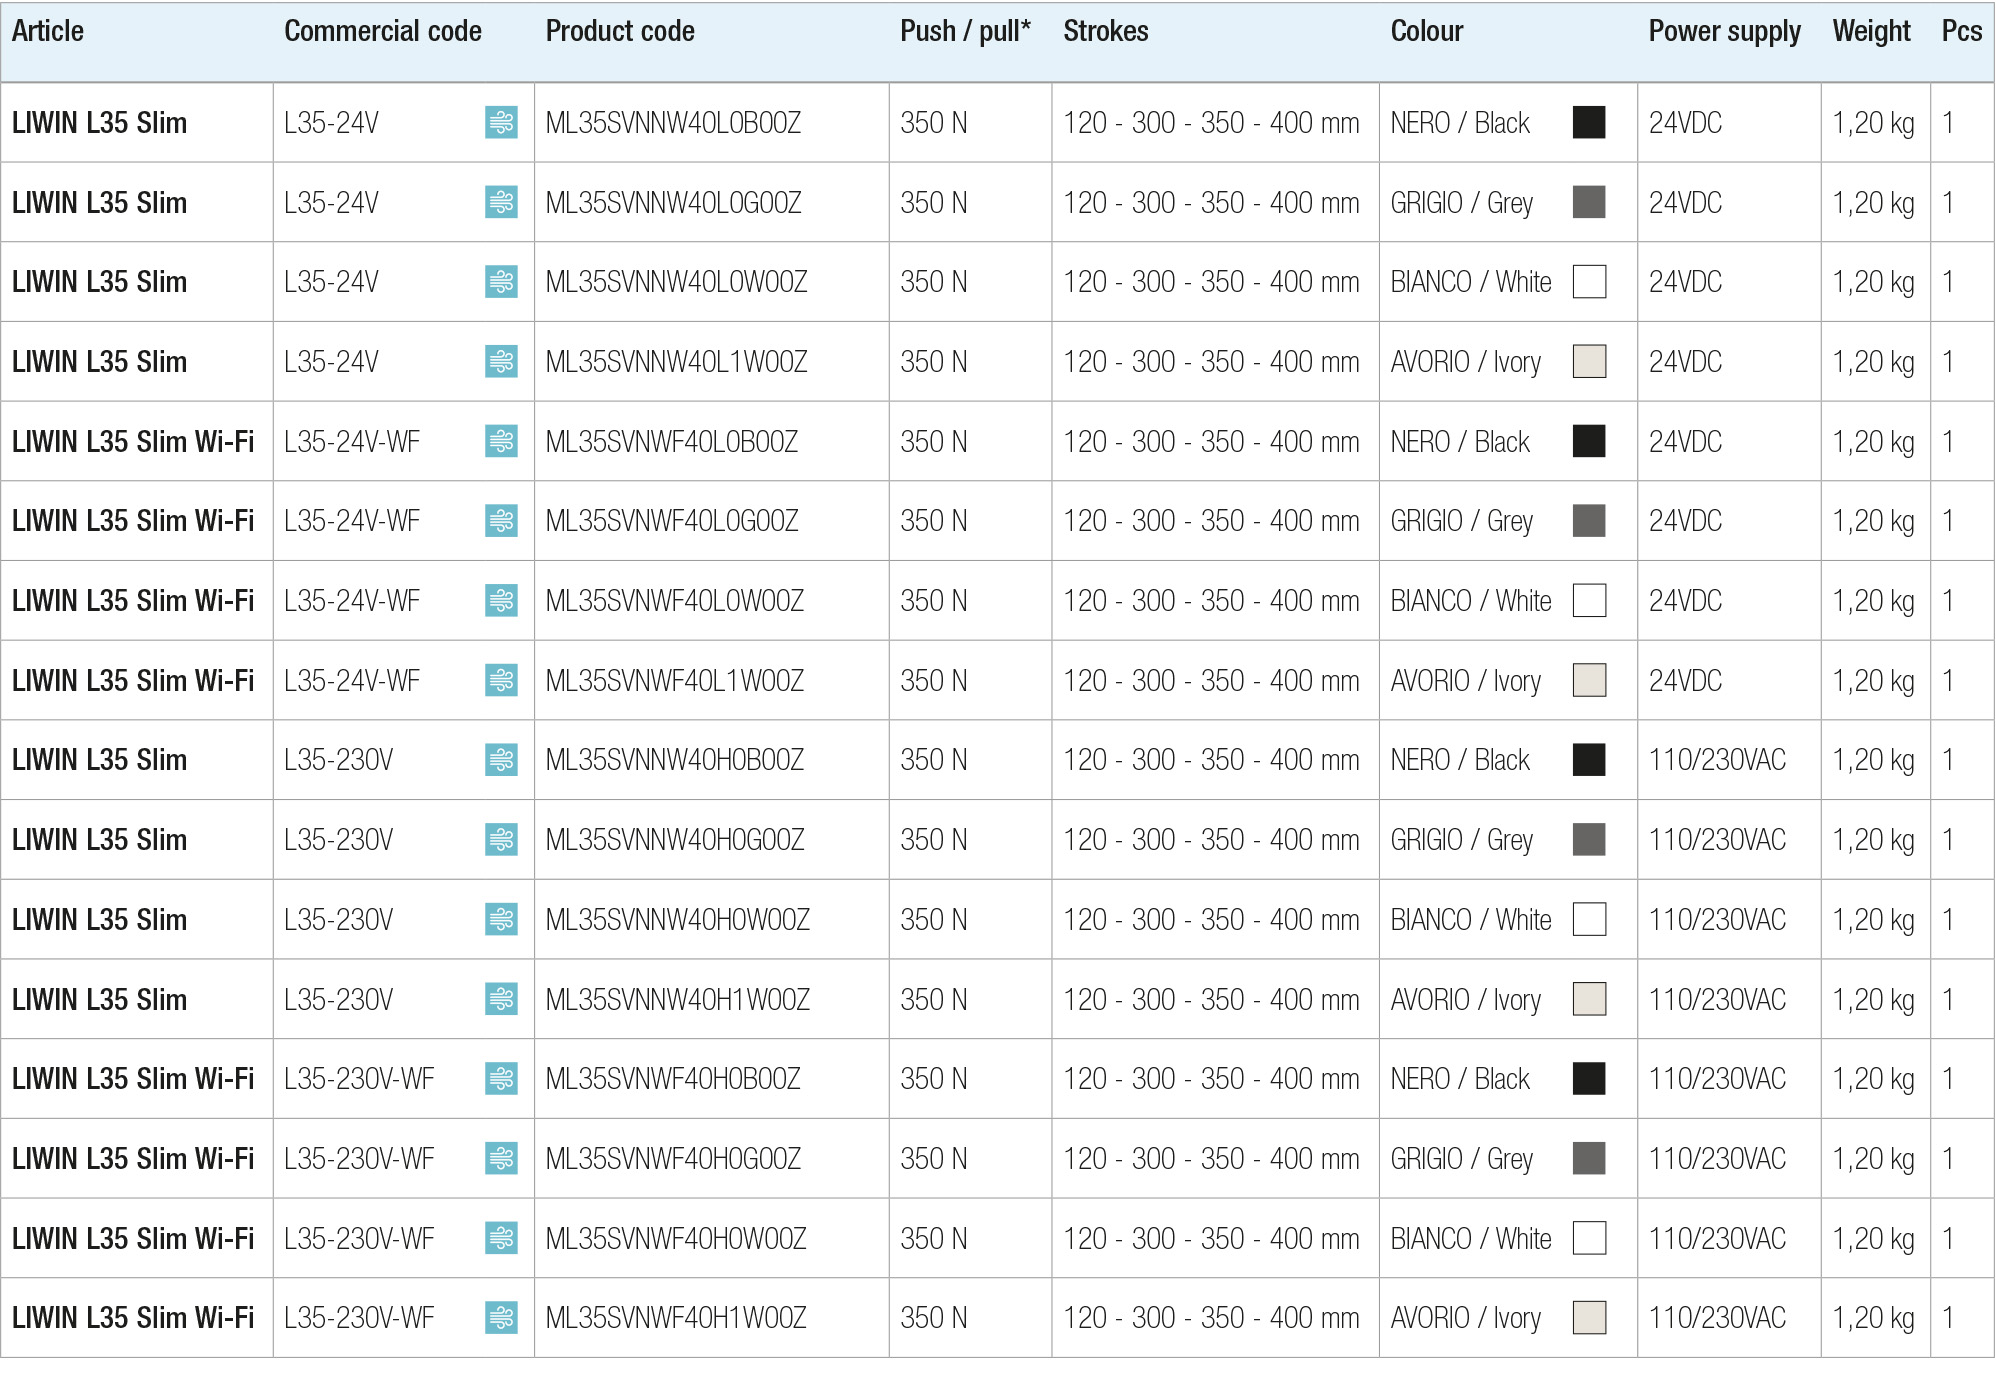This screenshot has width=1996, height=1378.
Task: Select product code ML35SVNWF40L0B00Z
Action: pos(672,442)
